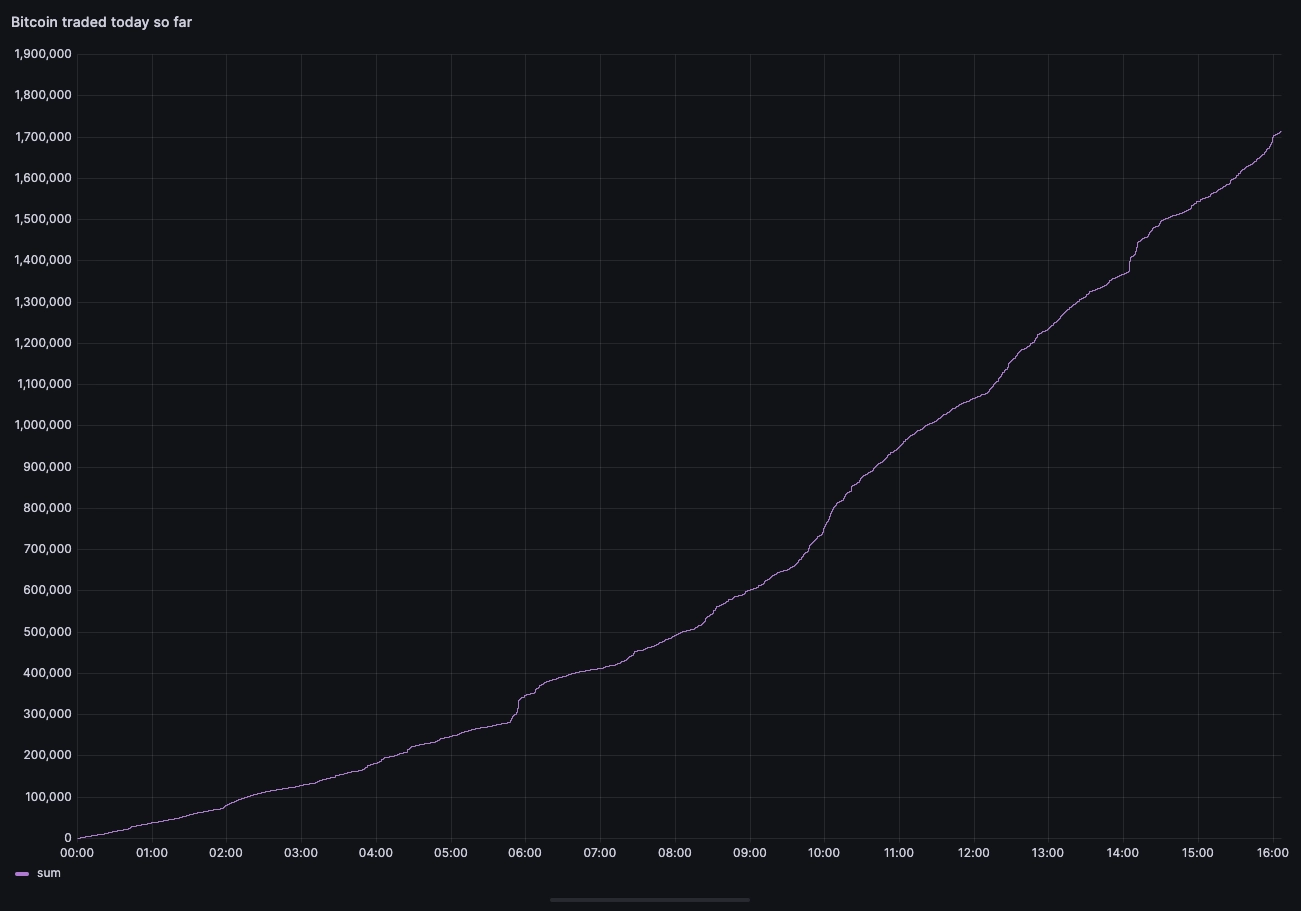This screenshot has width=1301, height=911.
Task: Click the '1,800,000' y-axis label
Action: point(43,95)
